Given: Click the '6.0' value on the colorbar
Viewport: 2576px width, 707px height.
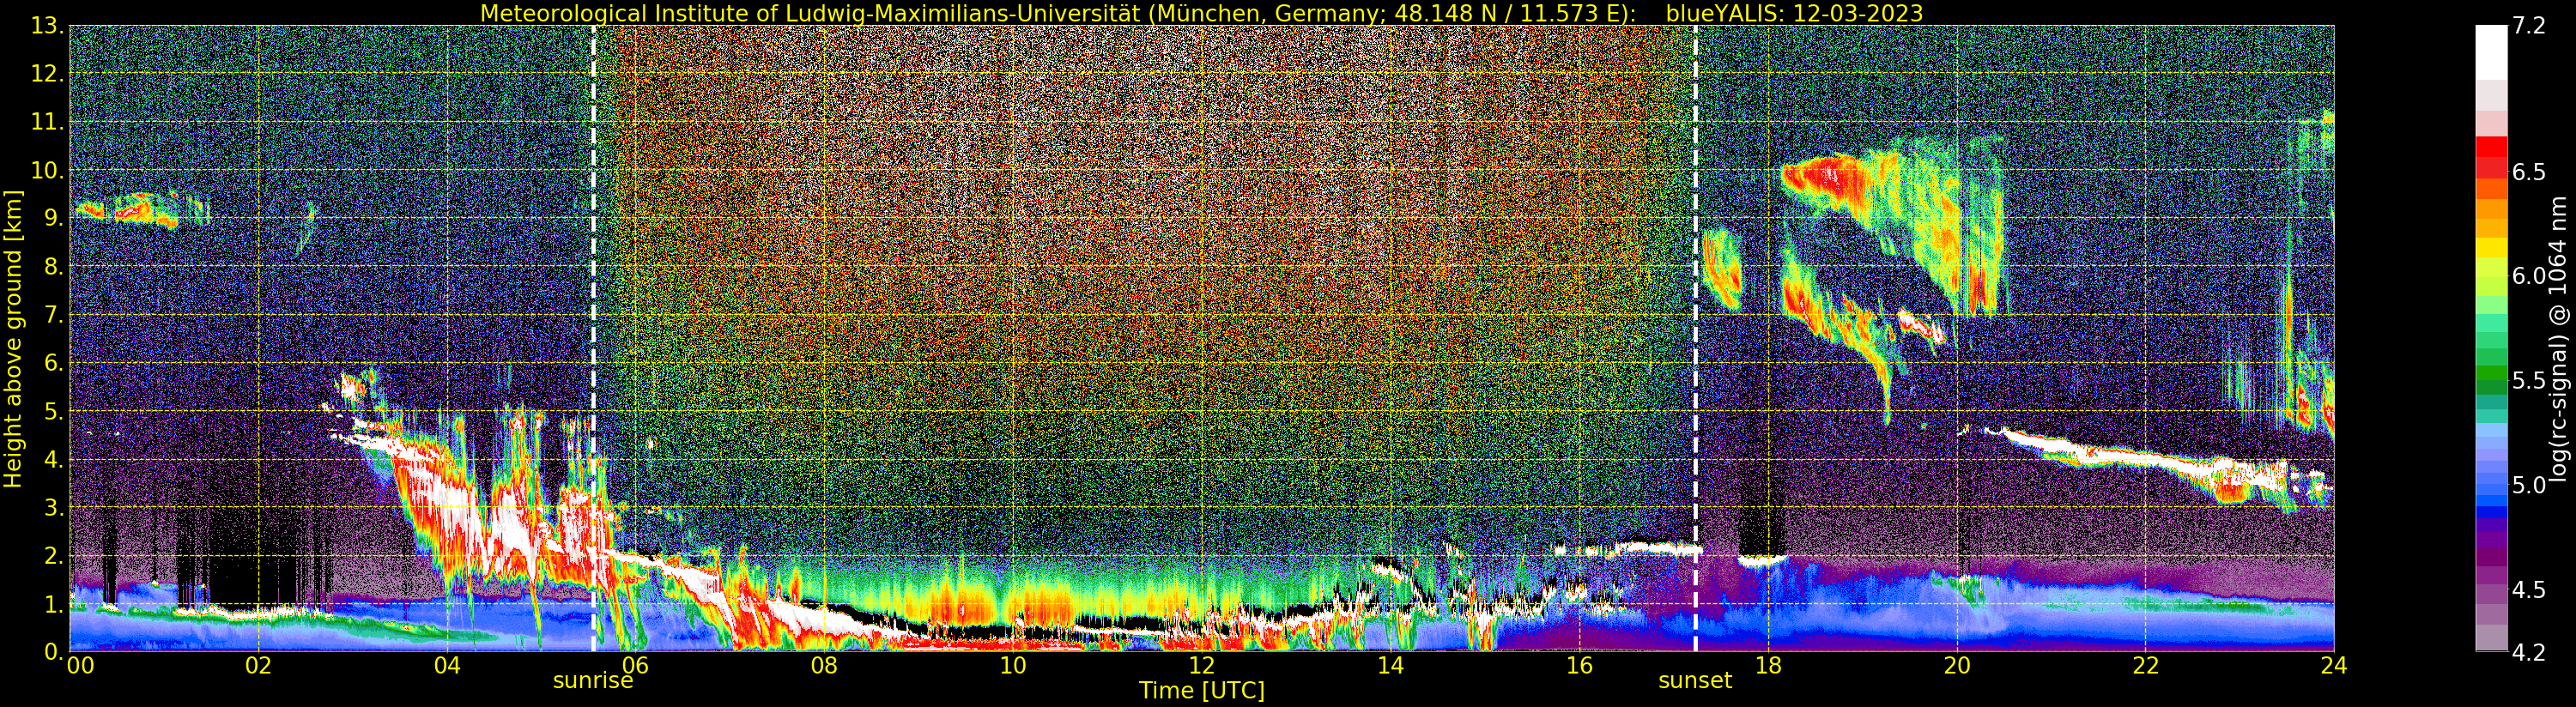Looking at the screenshot, I should [2528, 276].
